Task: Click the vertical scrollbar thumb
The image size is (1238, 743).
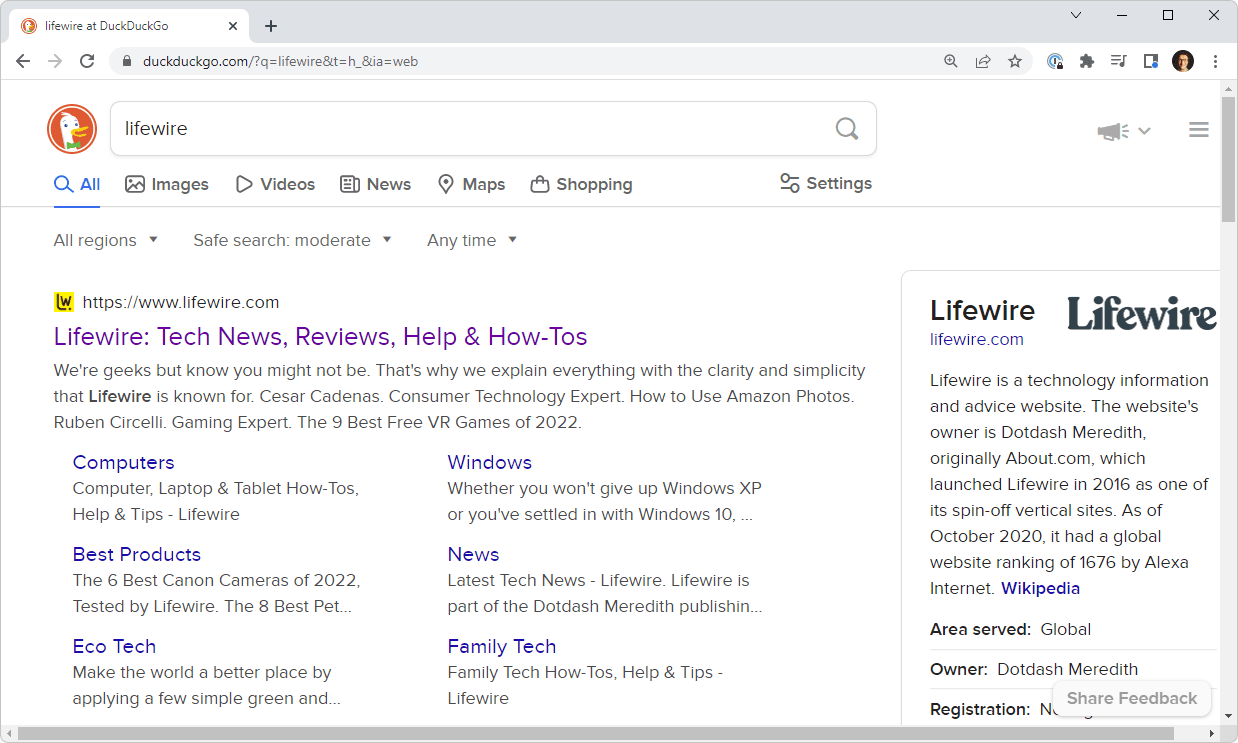Action: point(1229,160)
